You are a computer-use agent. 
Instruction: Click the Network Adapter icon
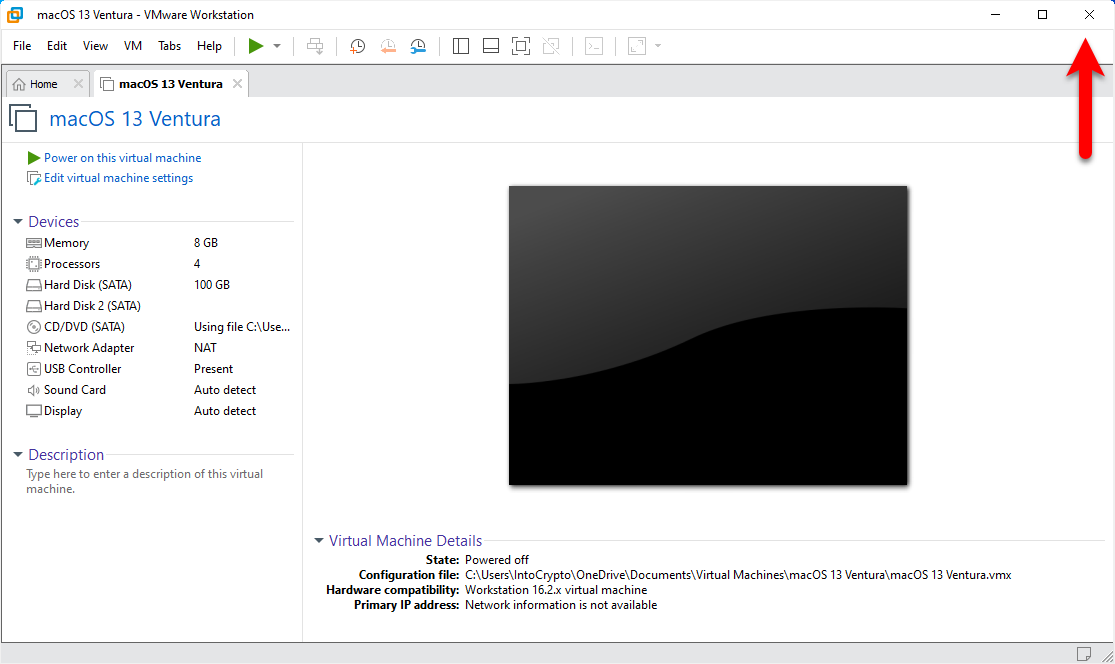33,348
